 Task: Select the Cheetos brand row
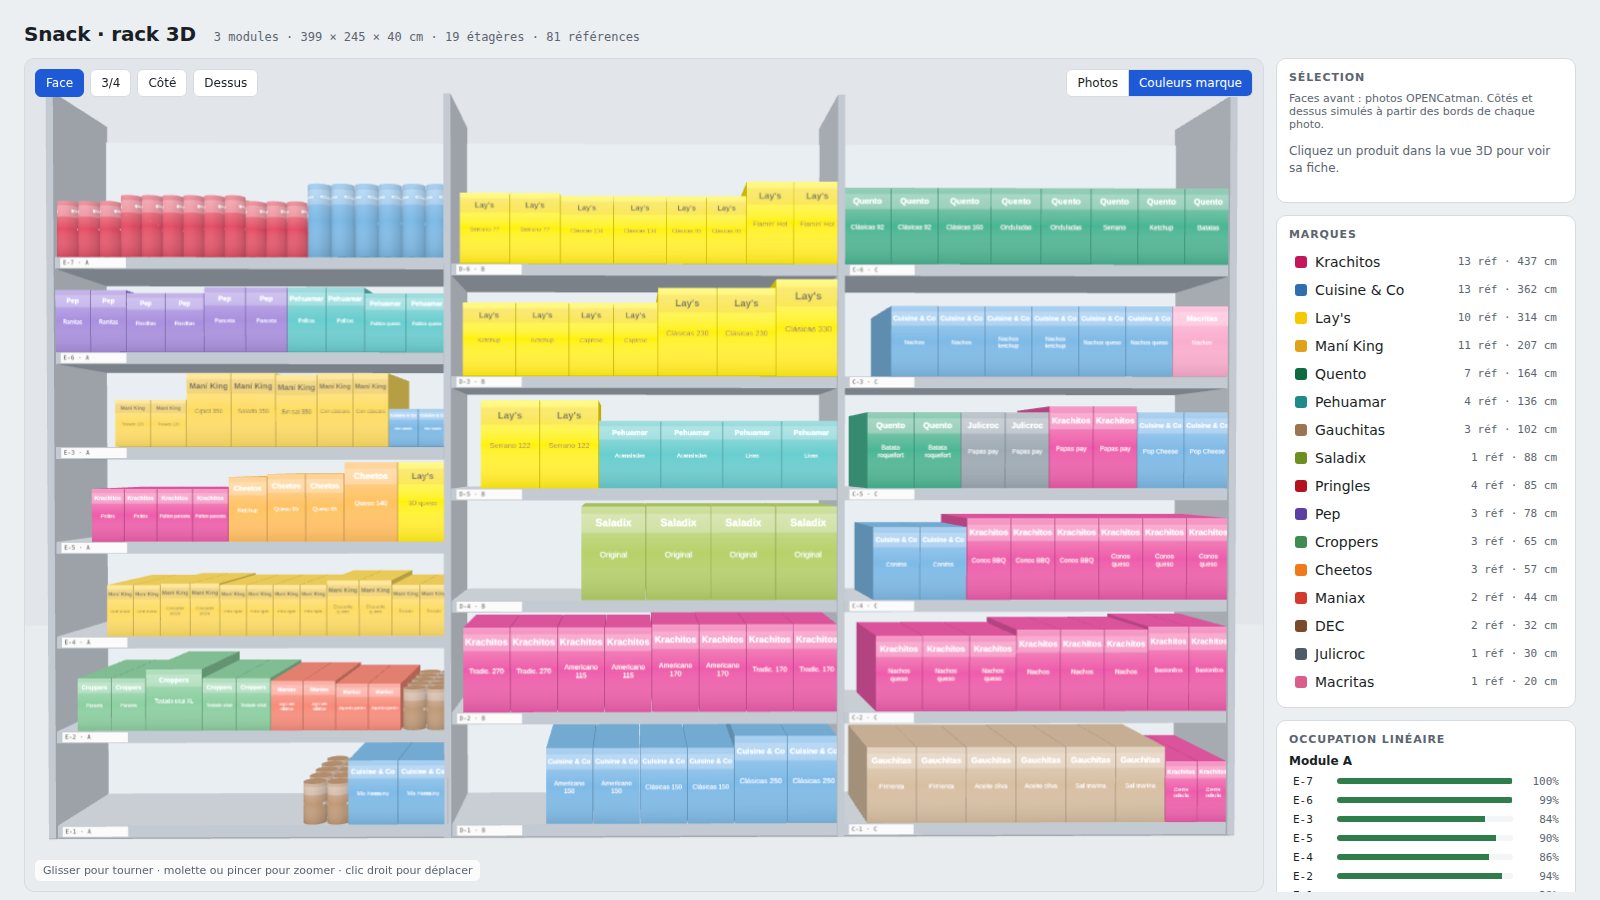pyautogui.click(x=1425, y=570)
